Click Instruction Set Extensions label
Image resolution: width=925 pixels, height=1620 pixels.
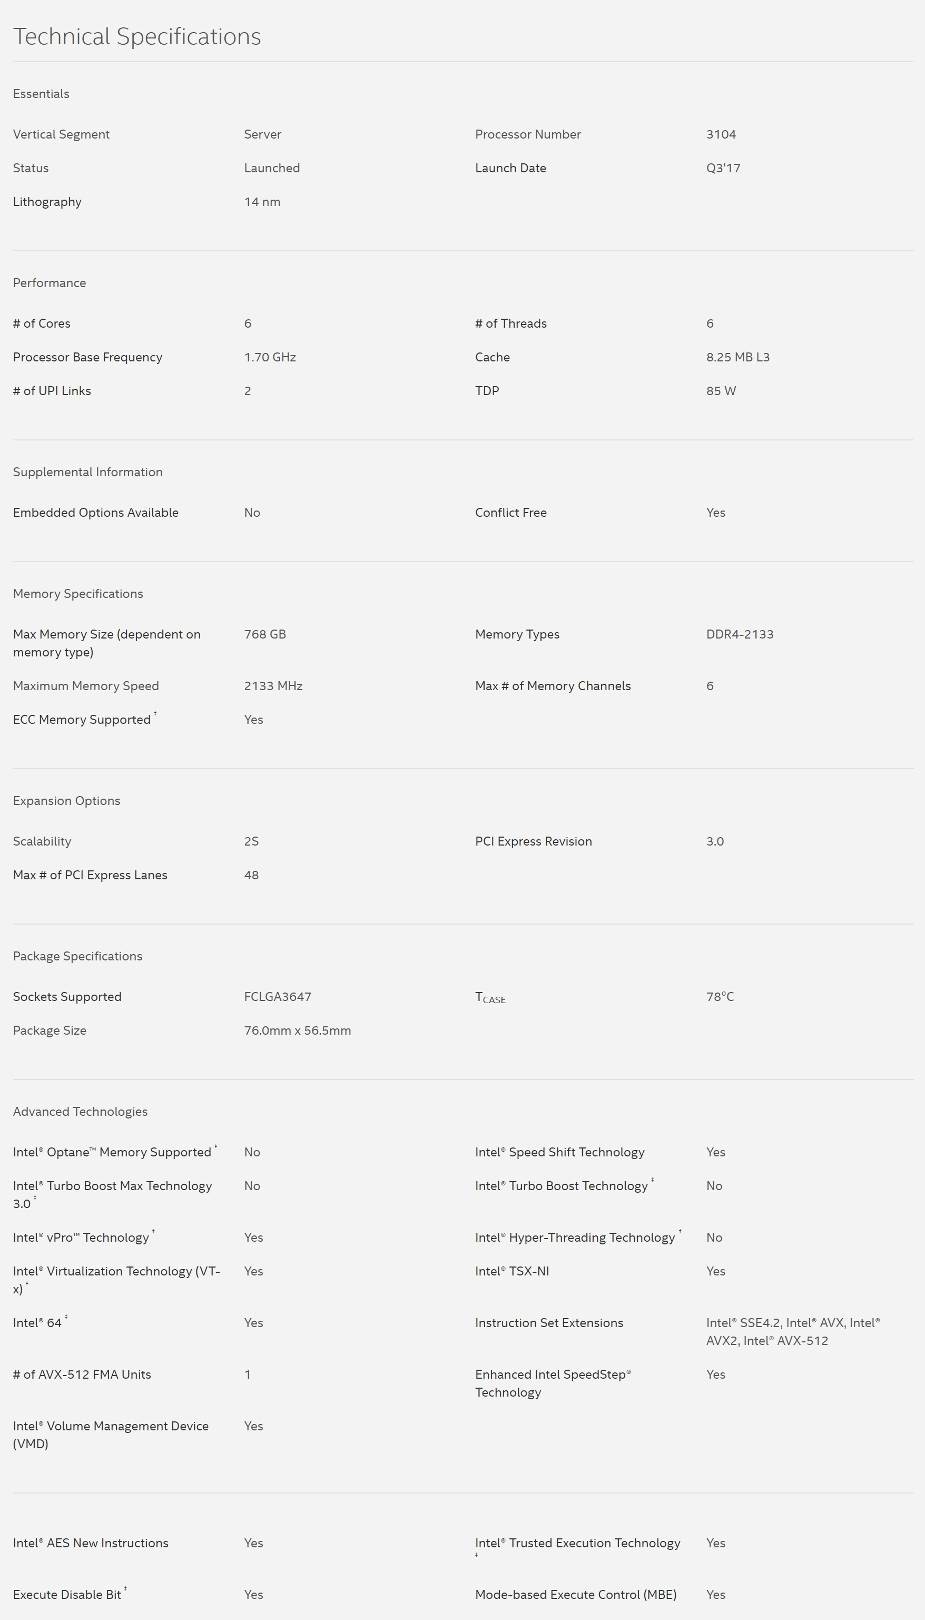coord(549,1323)
